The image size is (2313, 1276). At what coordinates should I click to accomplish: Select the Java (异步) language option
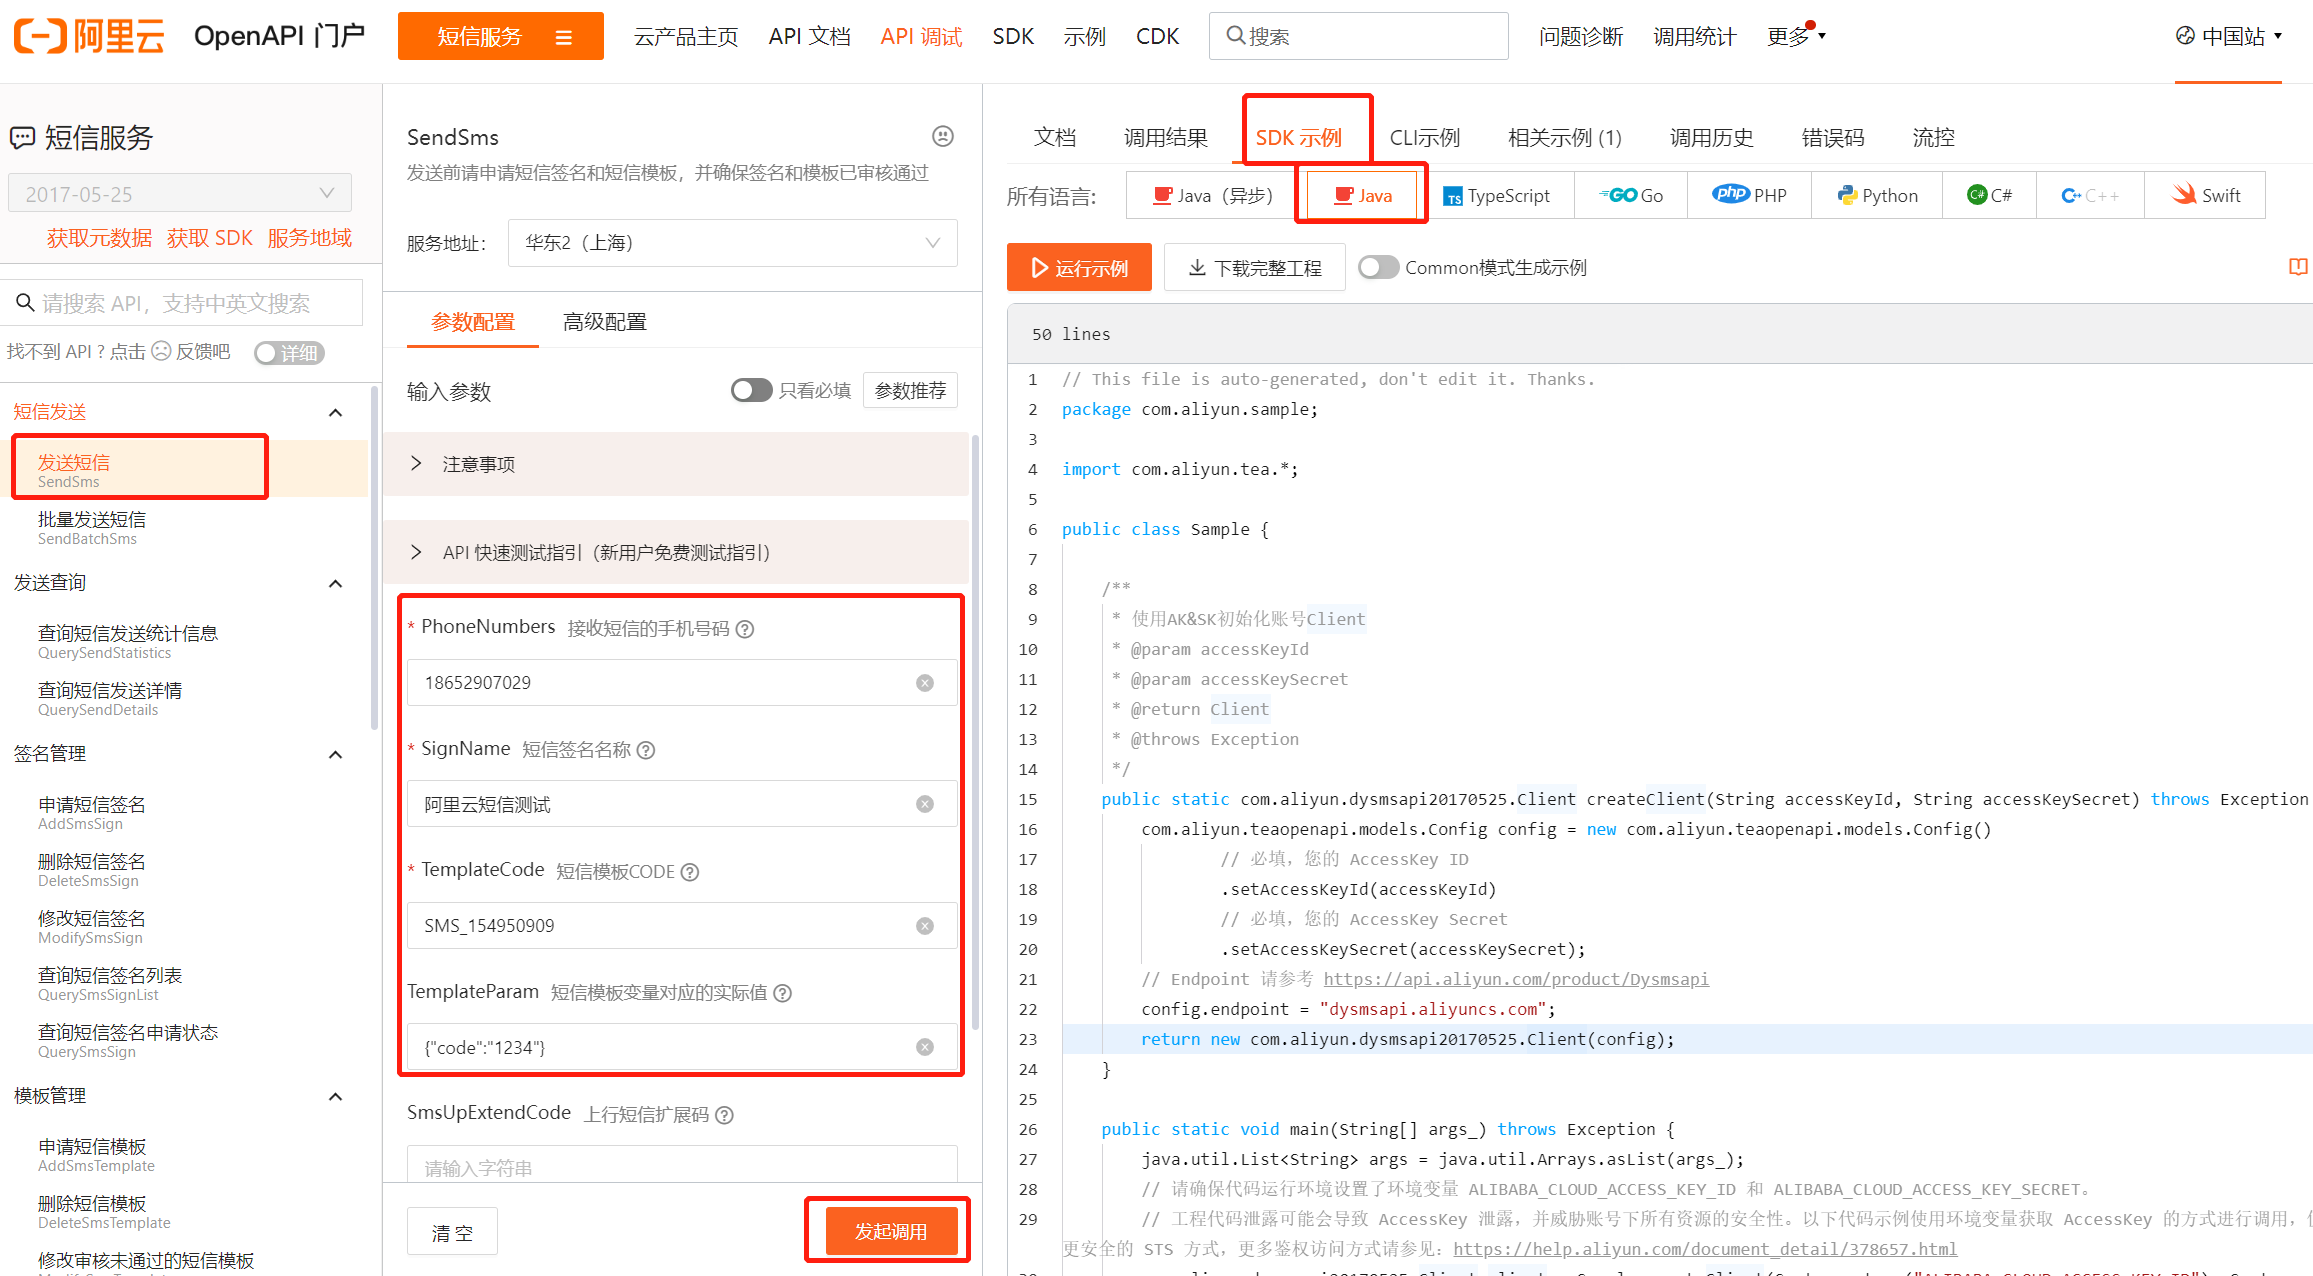click(x=1212, y=195)
